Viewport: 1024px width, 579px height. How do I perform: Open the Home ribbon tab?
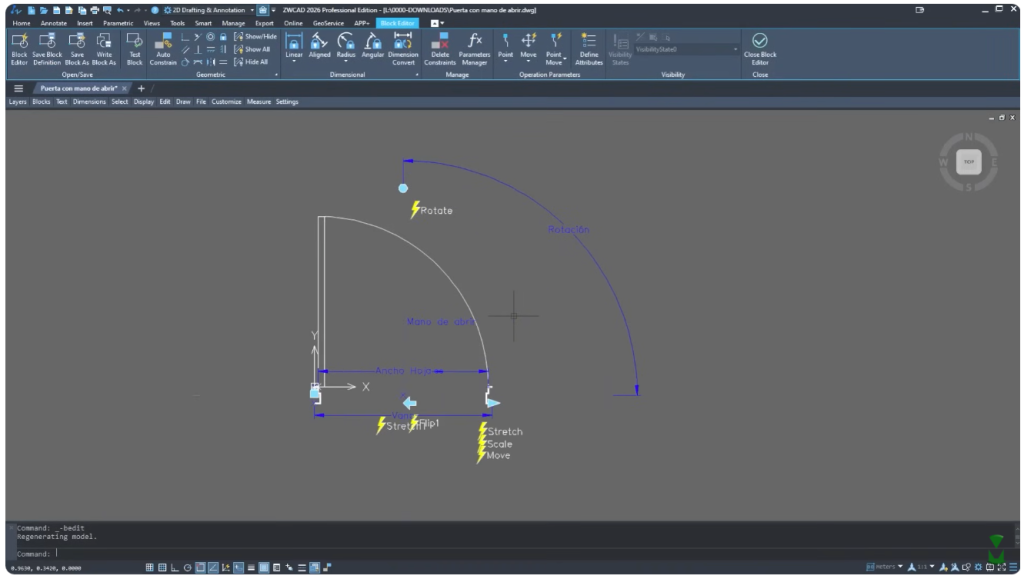pos(21,23)
